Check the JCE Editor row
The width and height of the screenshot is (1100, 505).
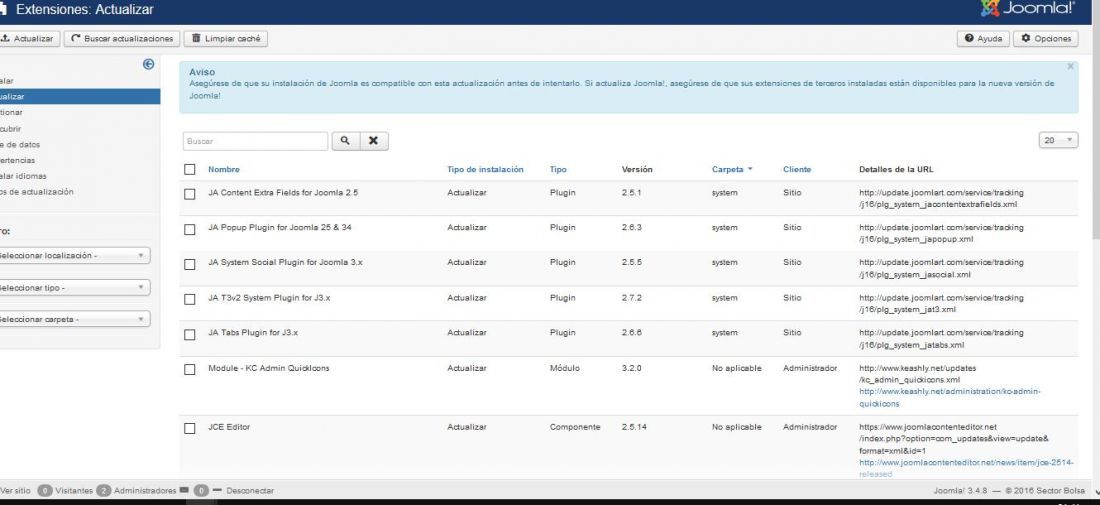(189, 429)
